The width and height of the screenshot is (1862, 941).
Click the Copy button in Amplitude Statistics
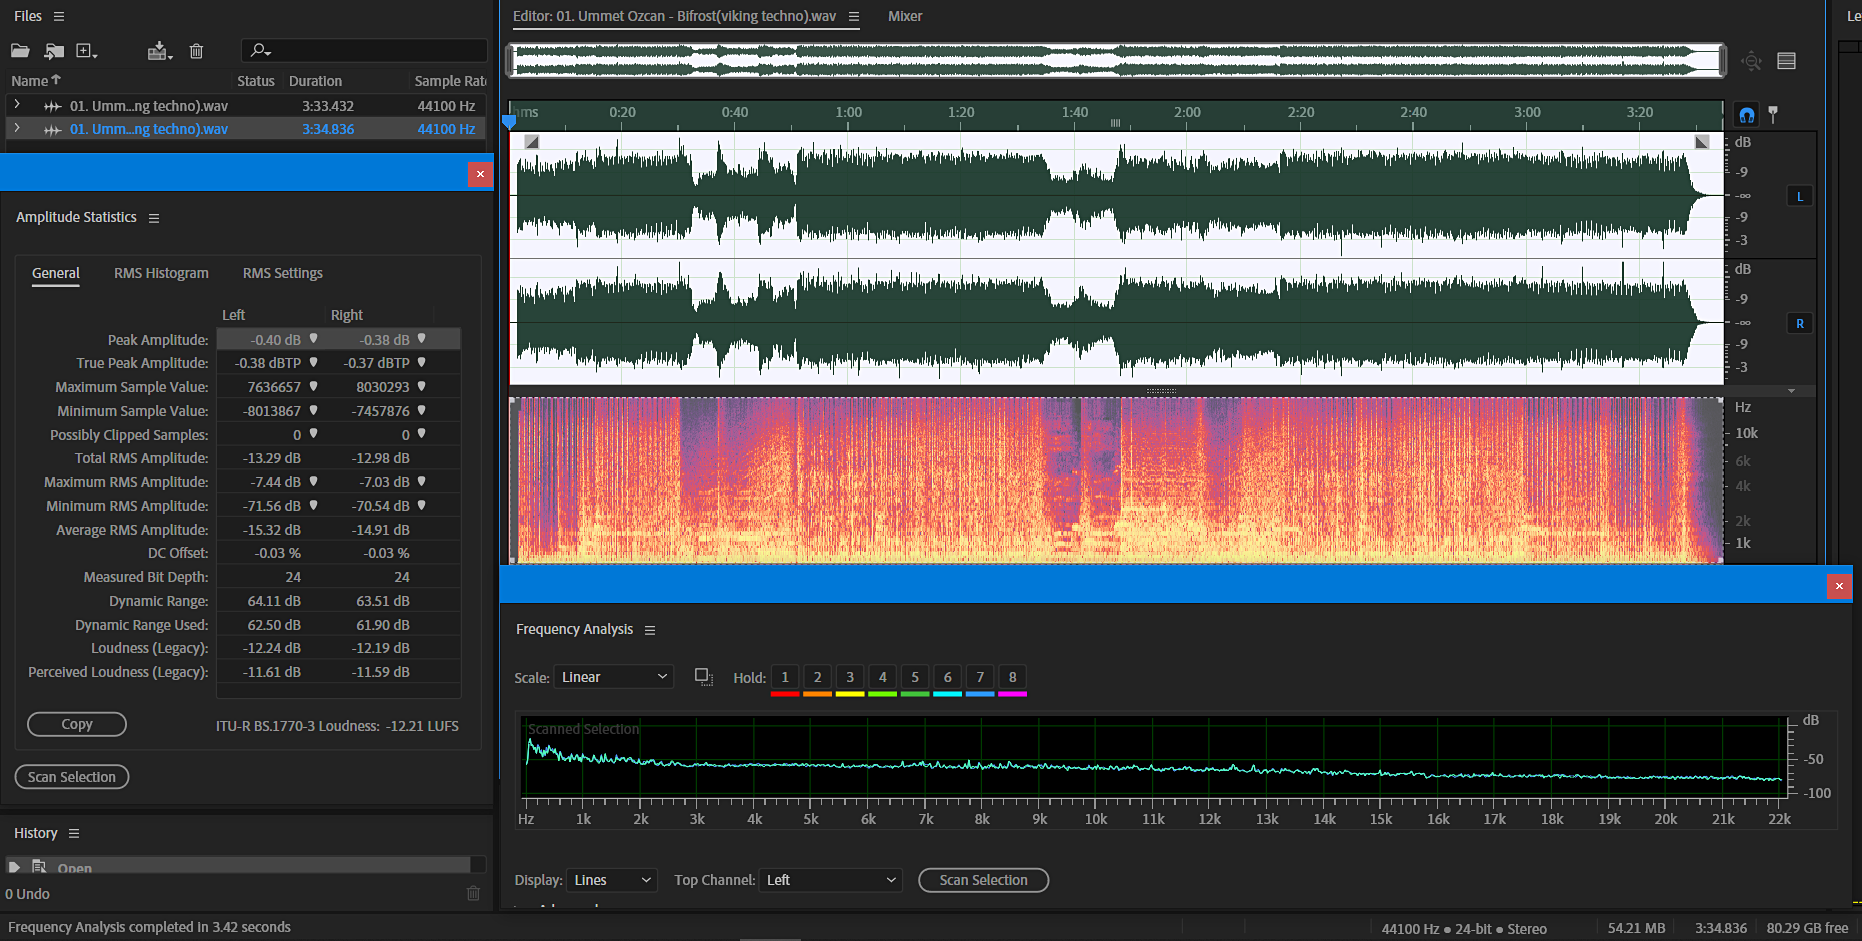[77, 724]
